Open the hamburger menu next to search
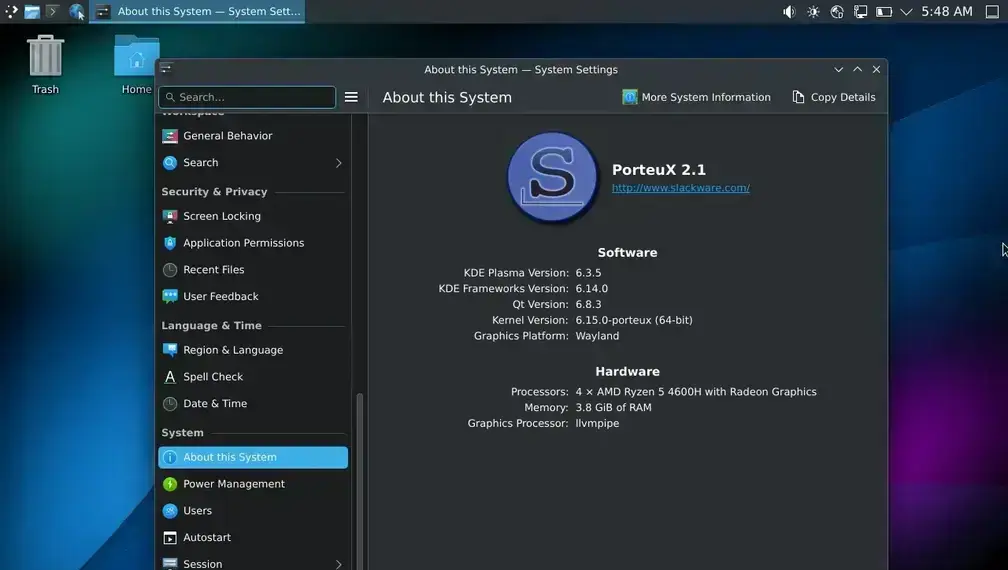 (x=351, y=97)
